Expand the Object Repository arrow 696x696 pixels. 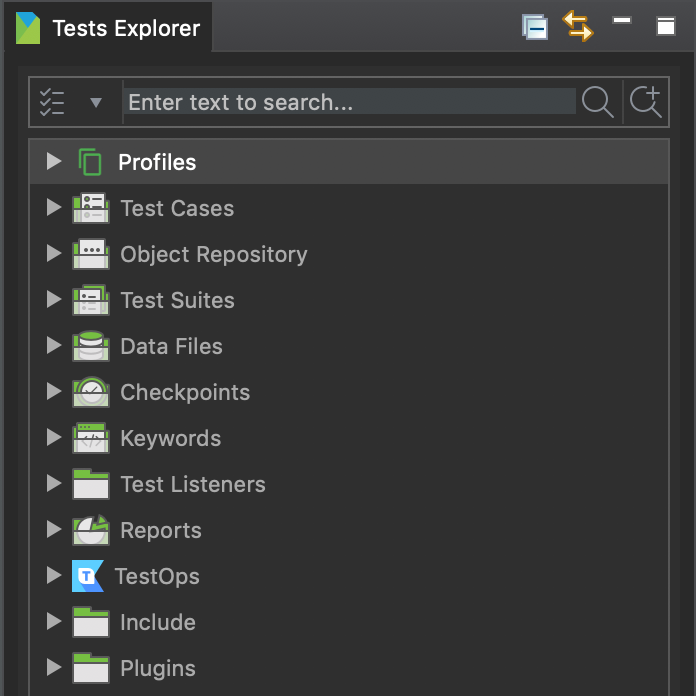coord(54,254)
